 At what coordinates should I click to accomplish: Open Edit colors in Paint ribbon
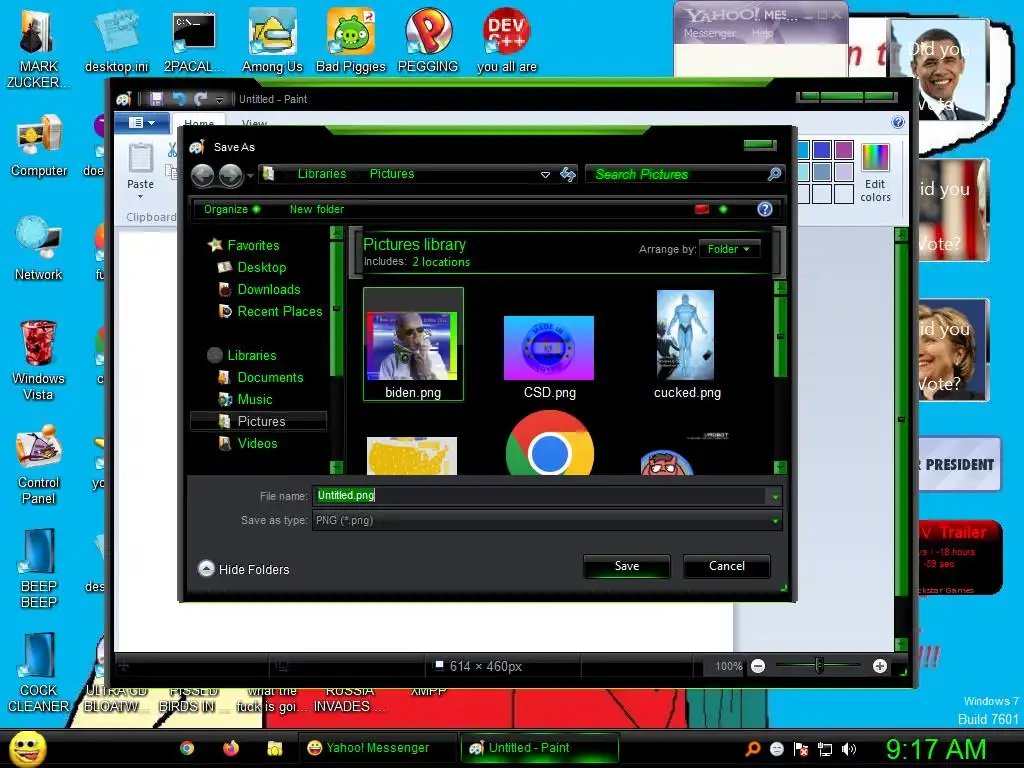(875, 173)
